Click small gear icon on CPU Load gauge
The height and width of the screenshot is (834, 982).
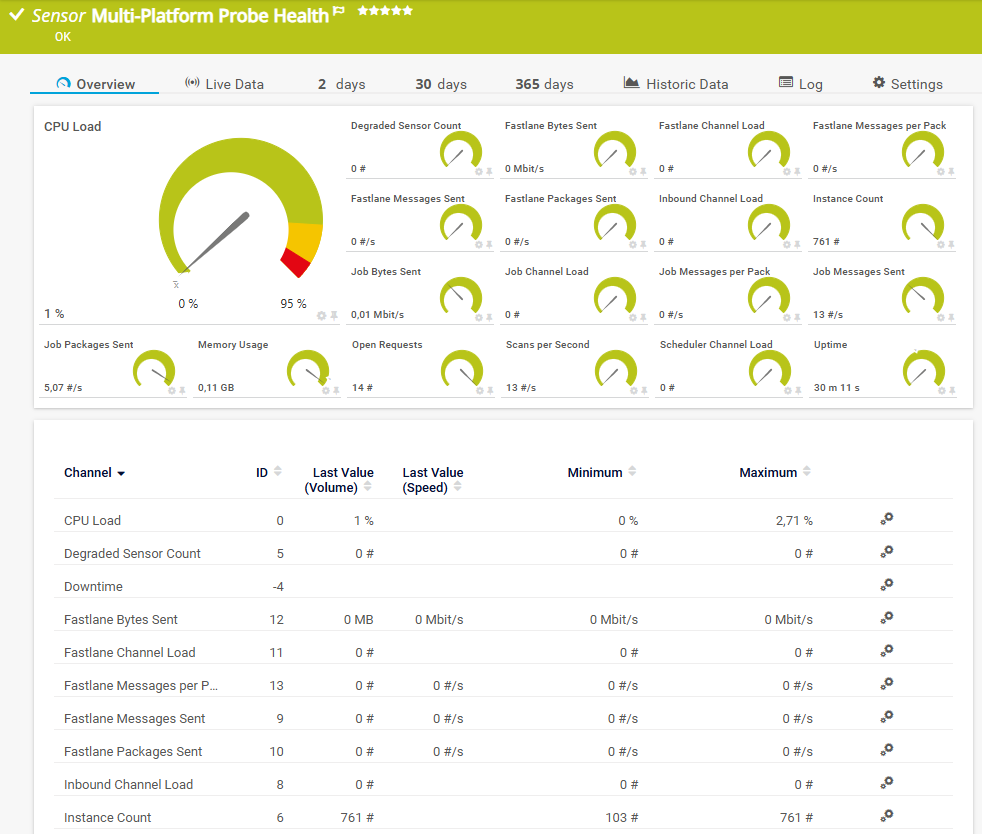(x=322, y=316)
